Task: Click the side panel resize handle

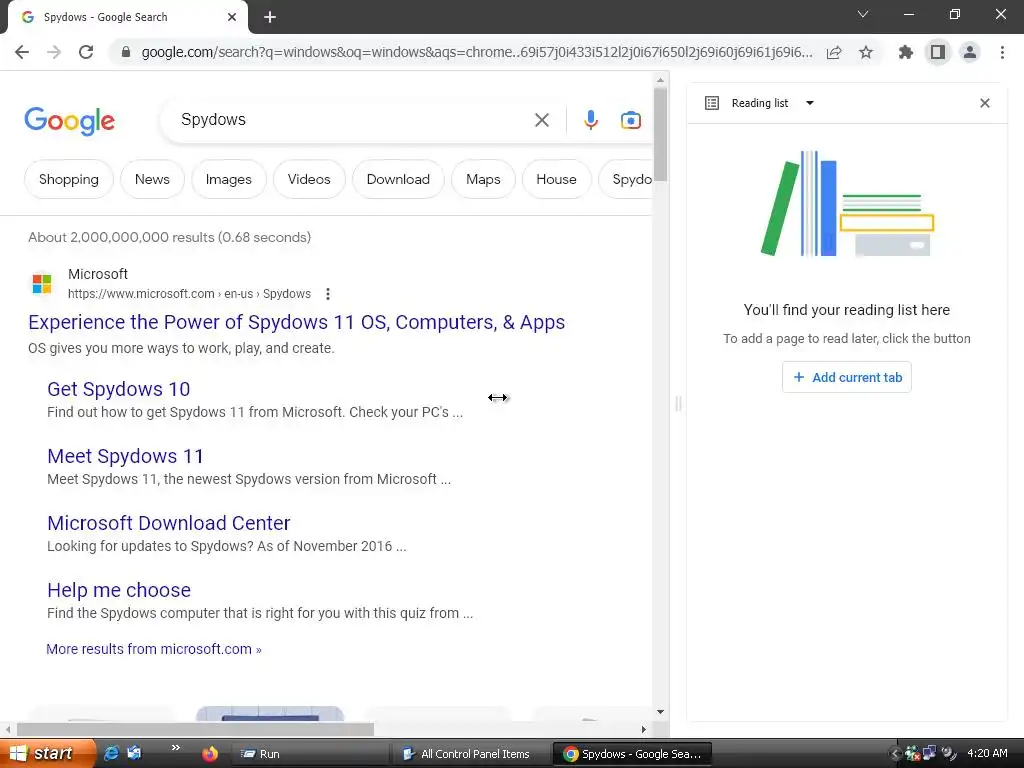Action: tap(678, 404)
